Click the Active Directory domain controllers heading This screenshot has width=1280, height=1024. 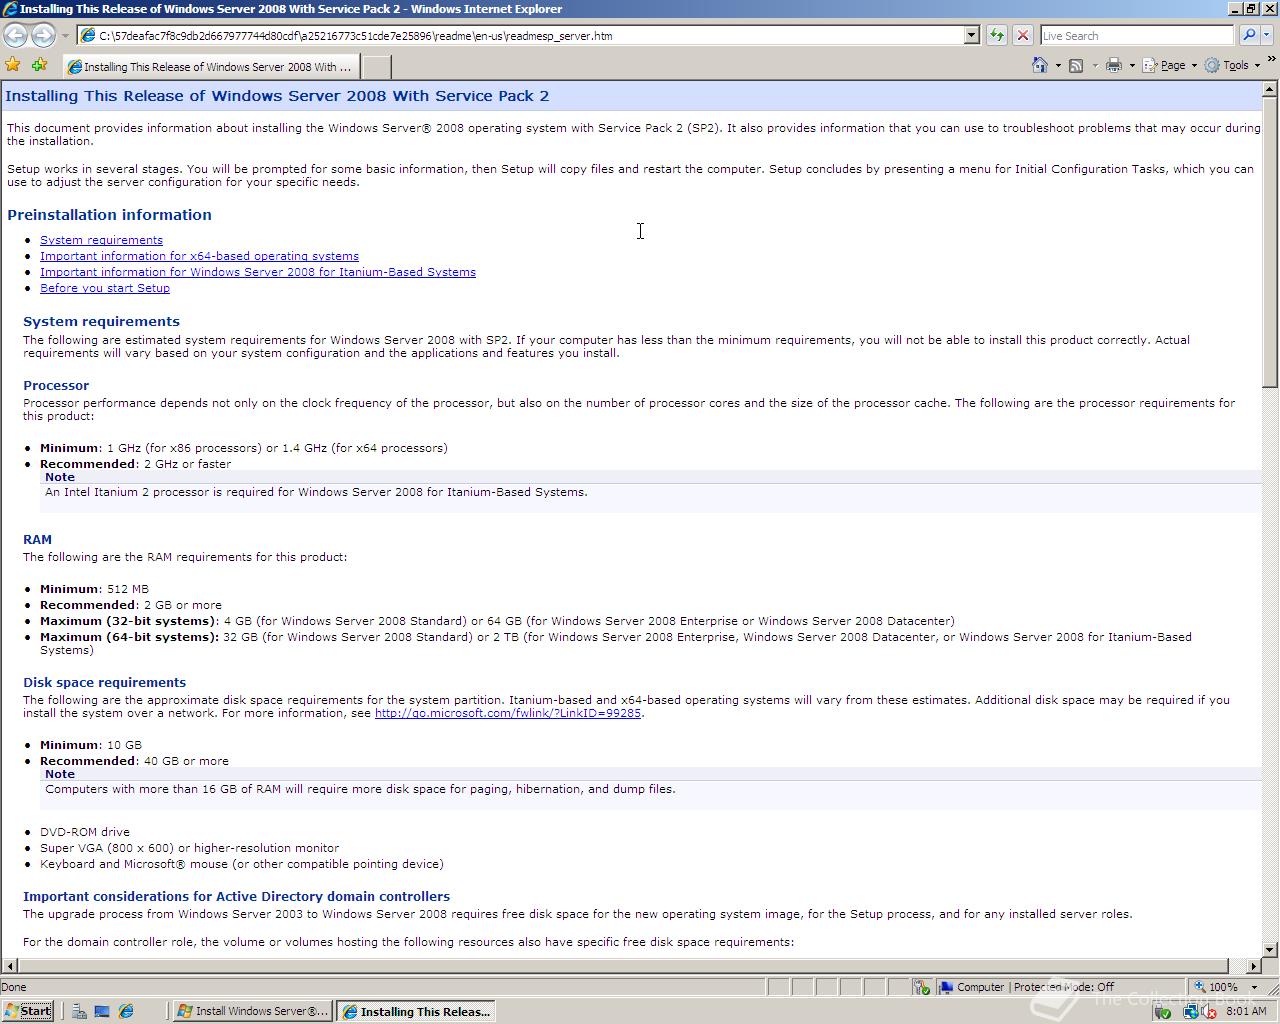236,896
